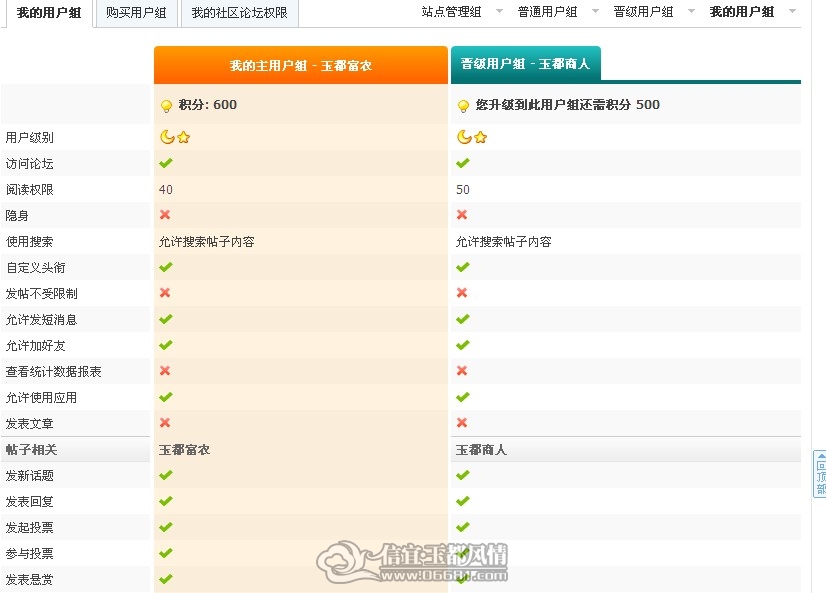Image resolution: width=826 pixels, height=593 pixels.
Task: Click the star level icon in 玉都富农 column
Action: point(183,137)
